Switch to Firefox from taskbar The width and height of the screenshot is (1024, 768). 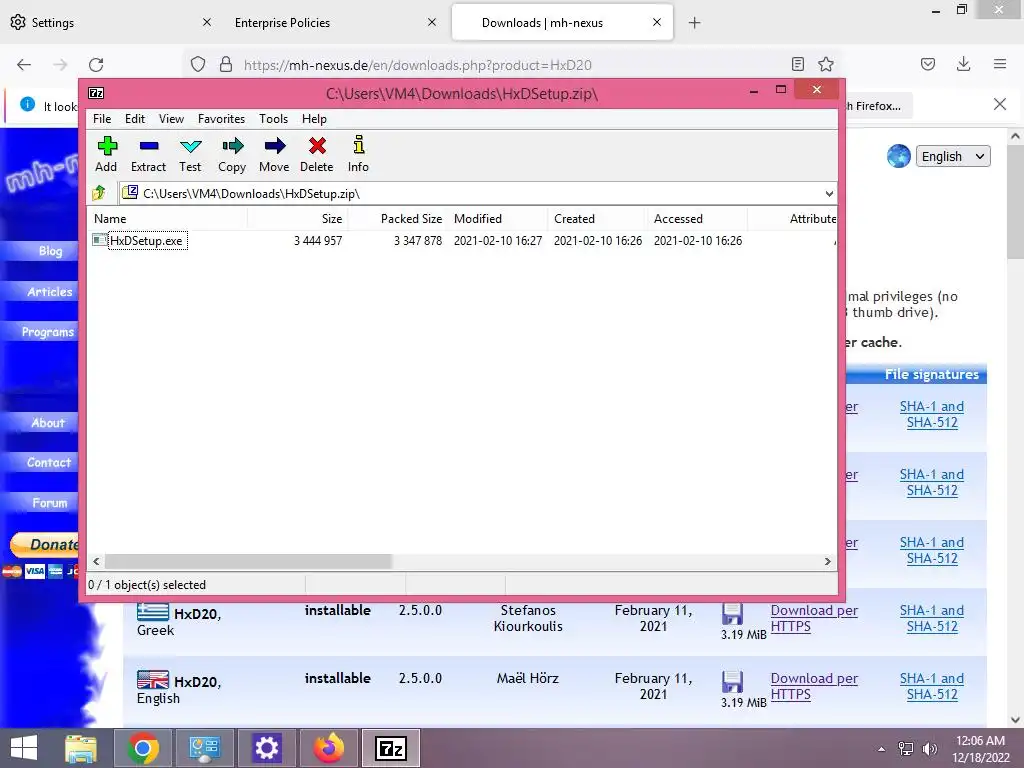point(328,748)
